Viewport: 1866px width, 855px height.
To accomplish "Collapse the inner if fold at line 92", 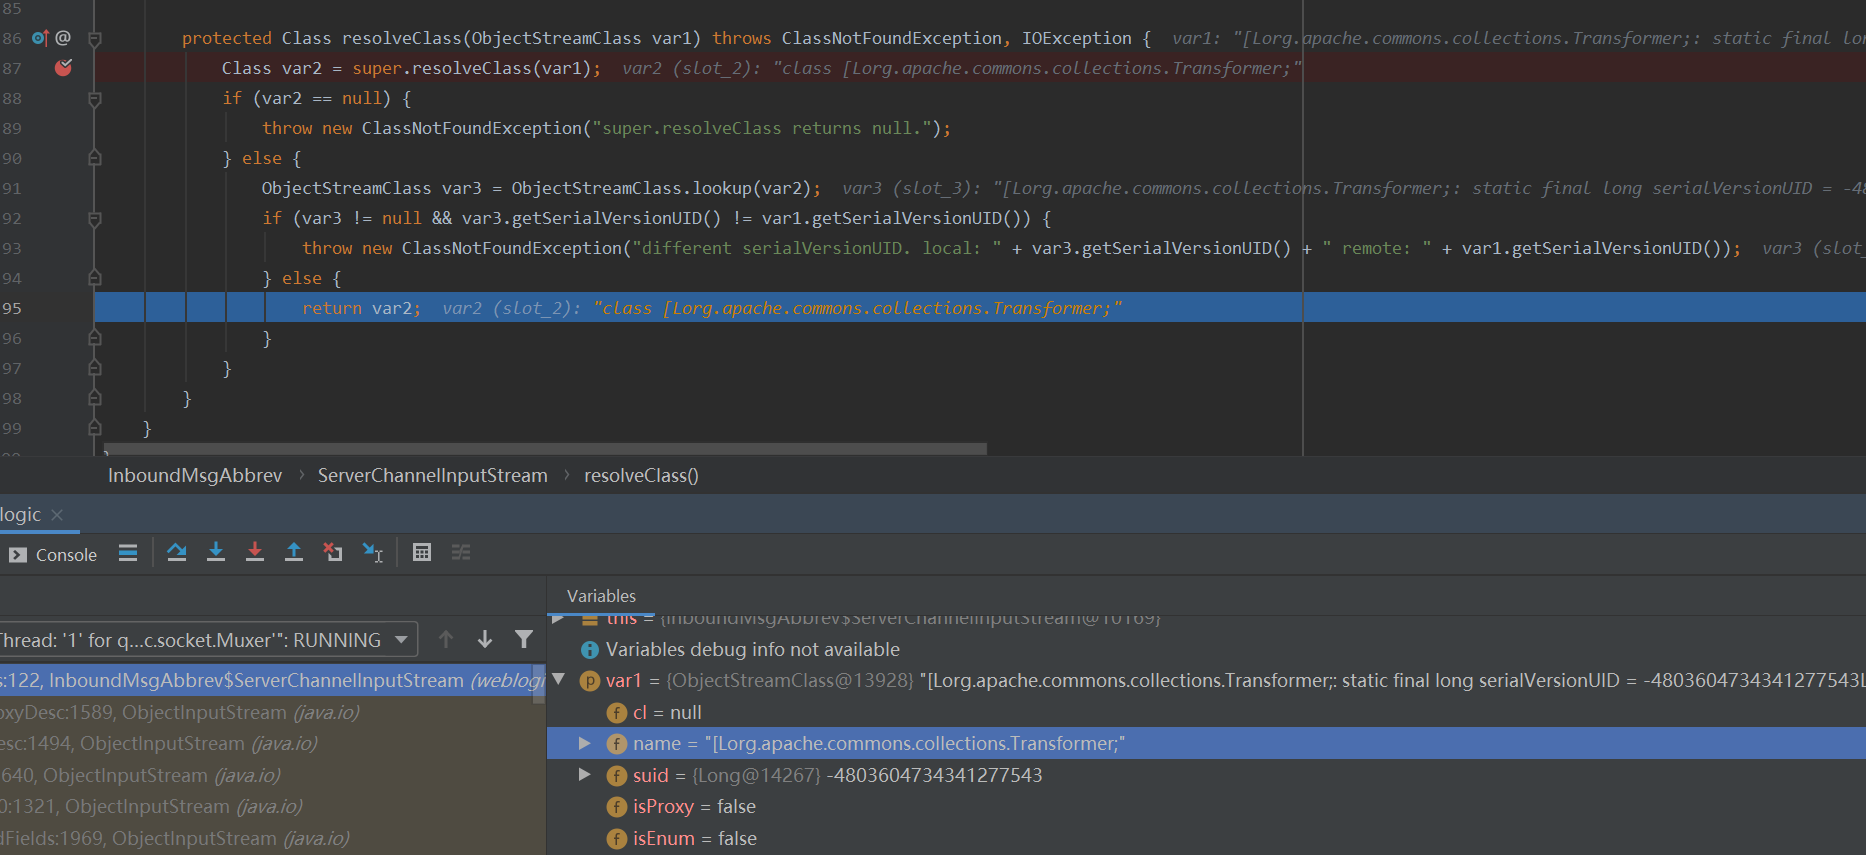I will click(95, 219).
